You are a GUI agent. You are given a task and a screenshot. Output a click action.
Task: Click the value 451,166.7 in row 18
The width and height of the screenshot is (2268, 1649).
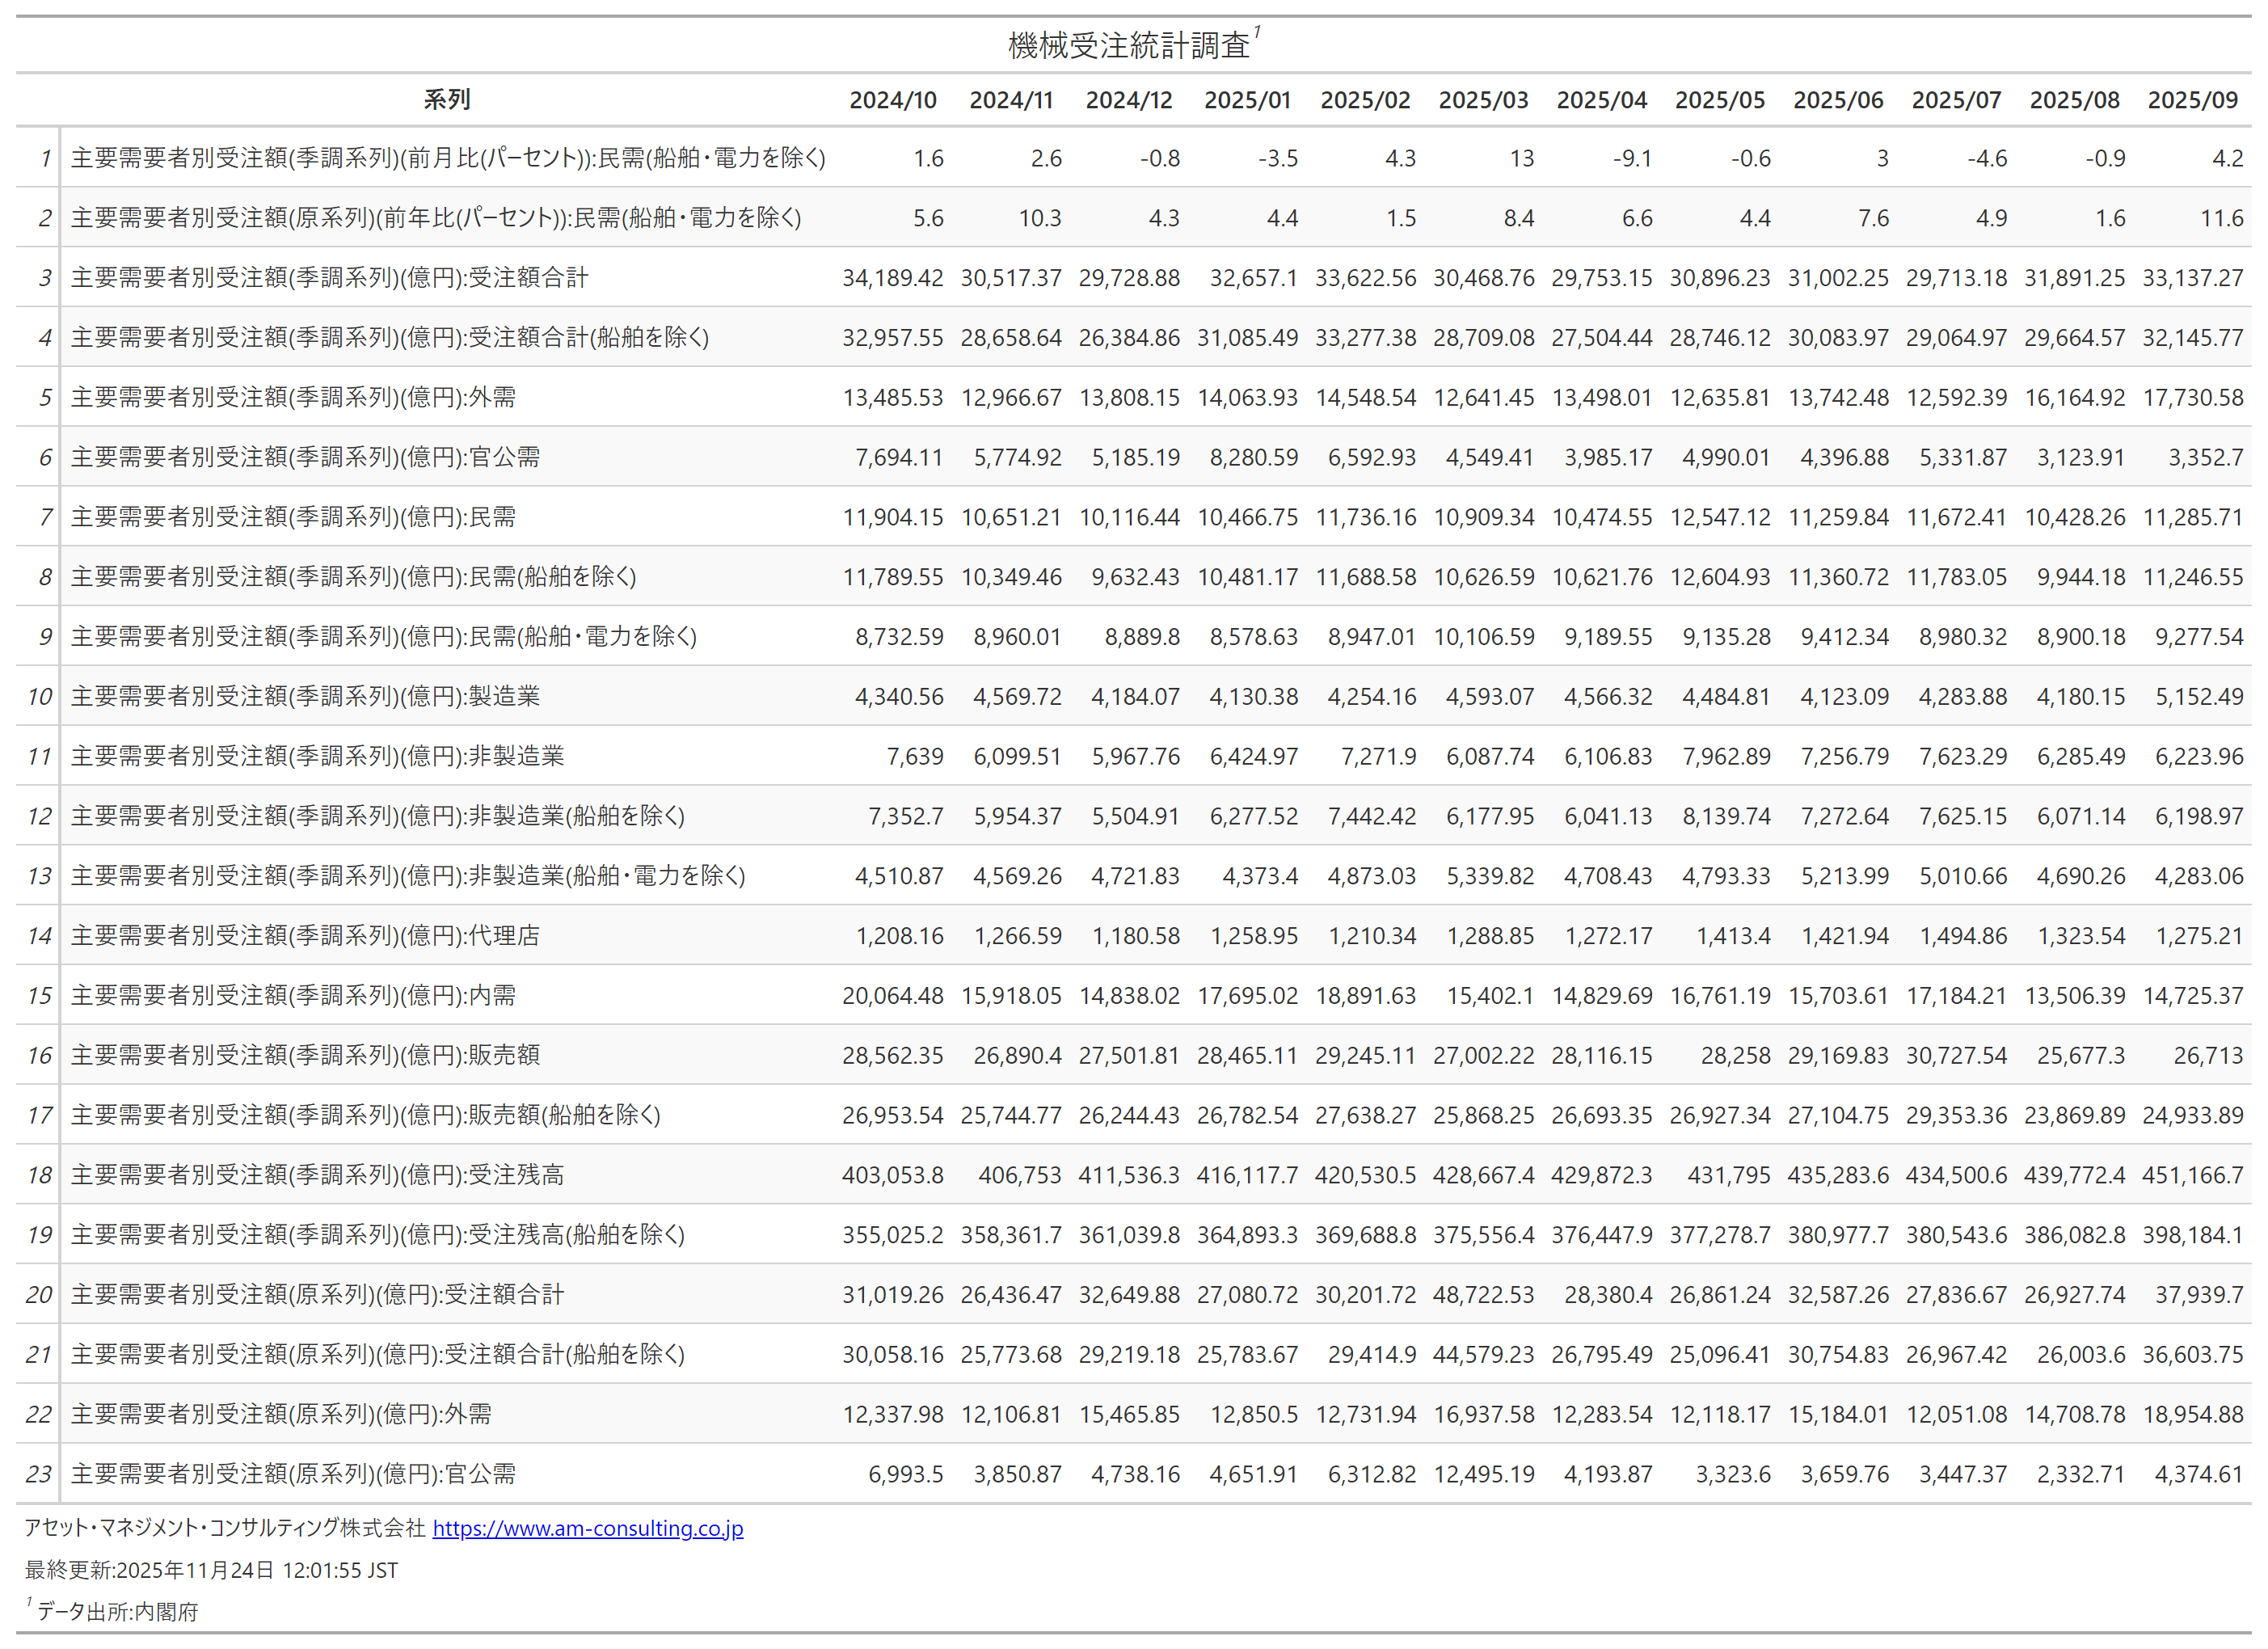2192,1175
